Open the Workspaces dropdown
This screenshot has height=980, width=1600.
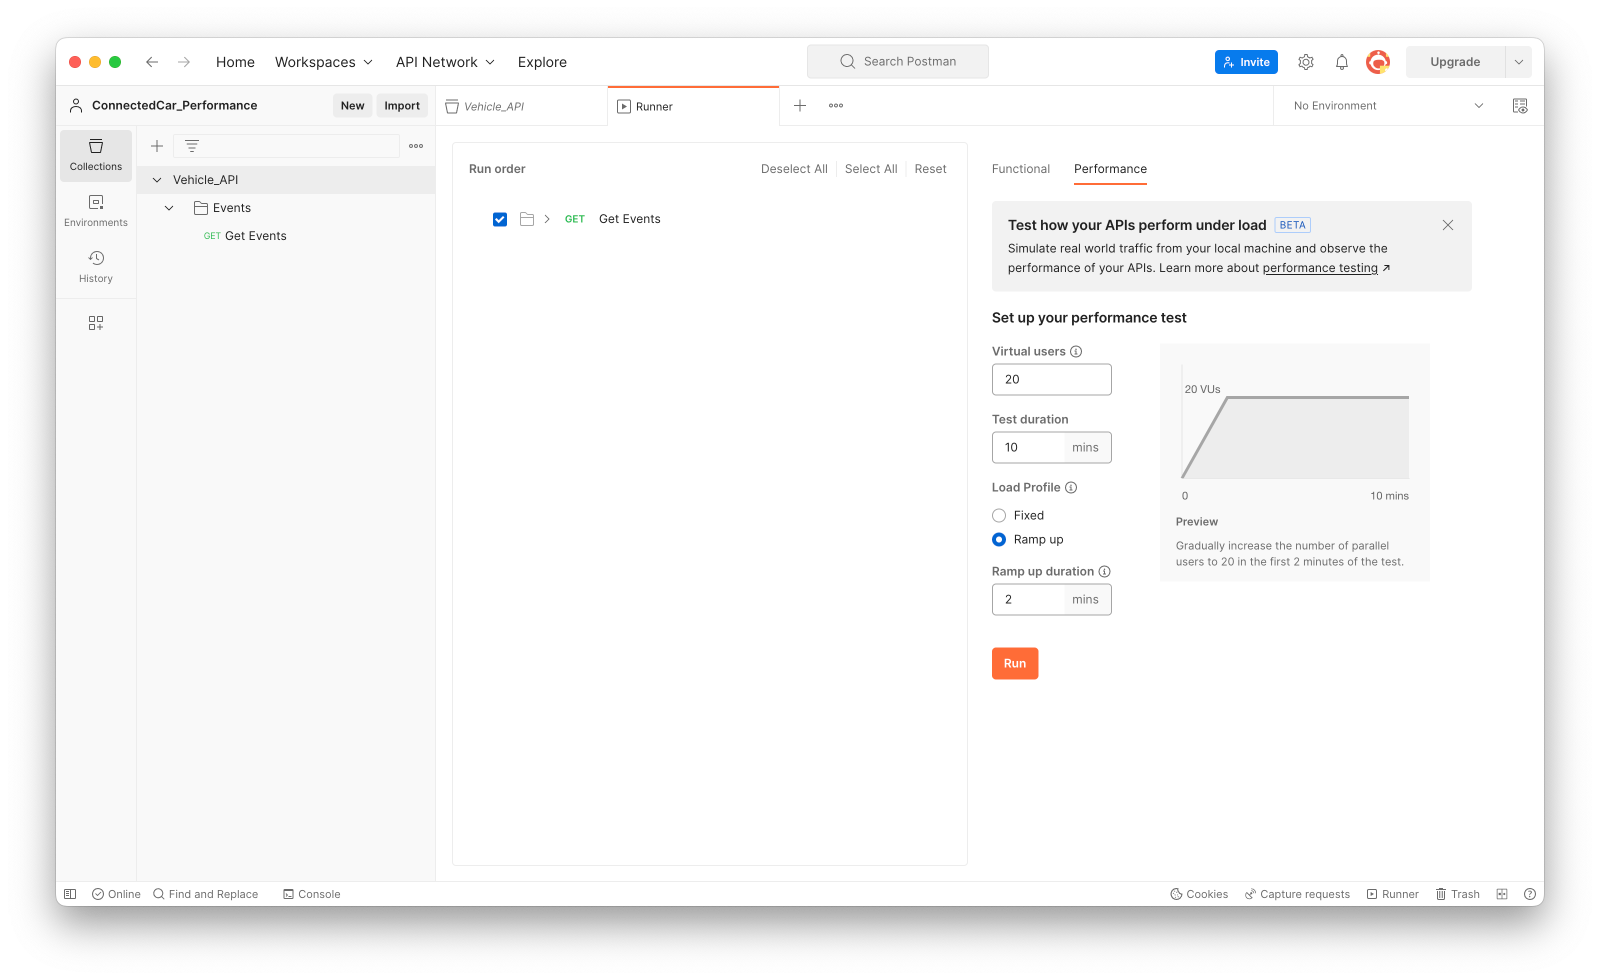324,62
